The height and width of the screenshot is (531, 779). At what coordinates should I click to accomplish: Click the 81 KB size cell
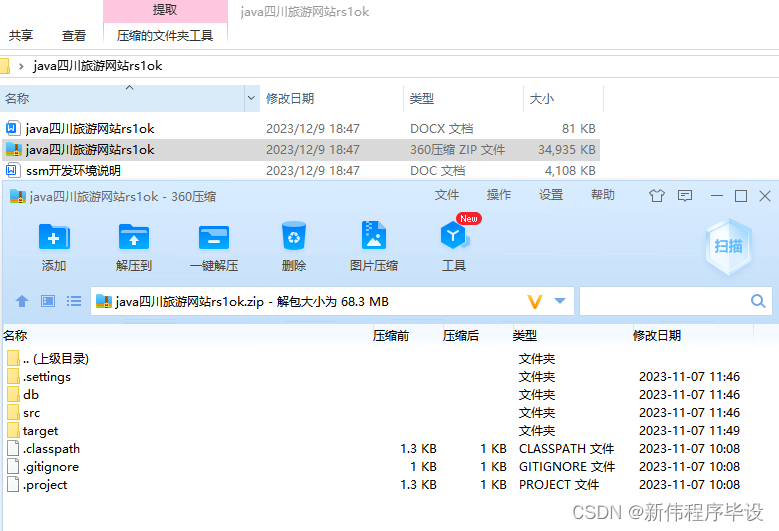tap(579, 129)
